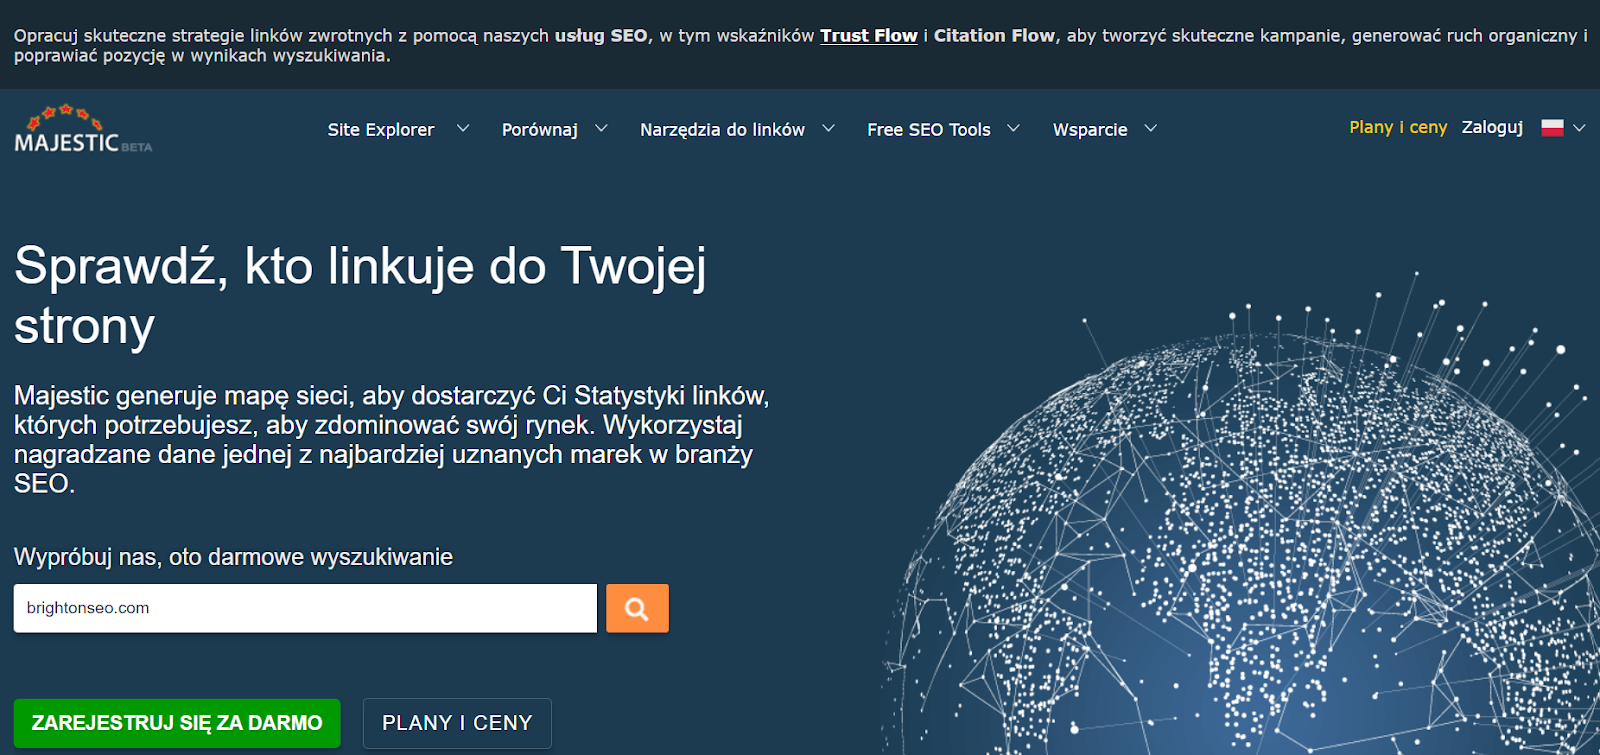This screenshot has width=1600, height=755.
Task: Expand the chevron next to Site Explorer
Action: tap(463, 128)
